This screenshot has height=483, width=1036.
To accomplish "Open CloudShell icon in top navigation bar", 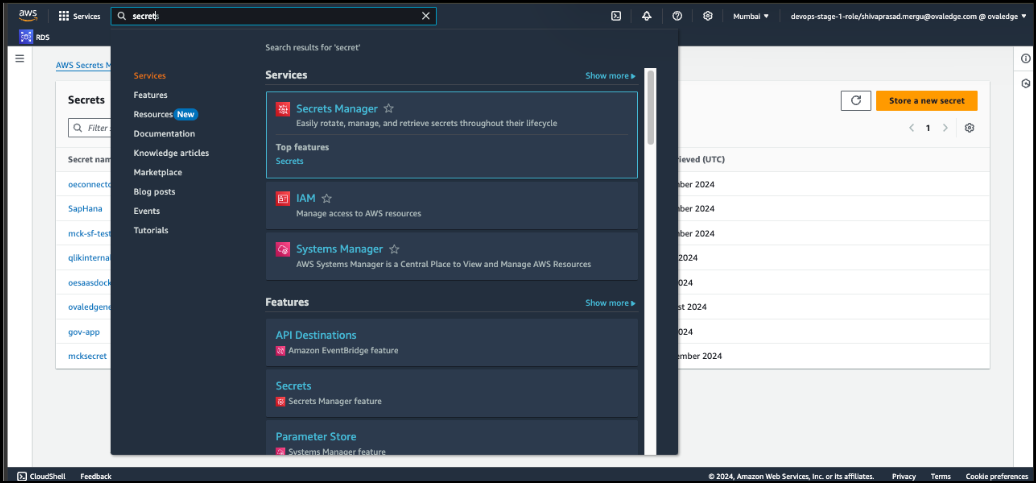I will click(x=616, y=16).
